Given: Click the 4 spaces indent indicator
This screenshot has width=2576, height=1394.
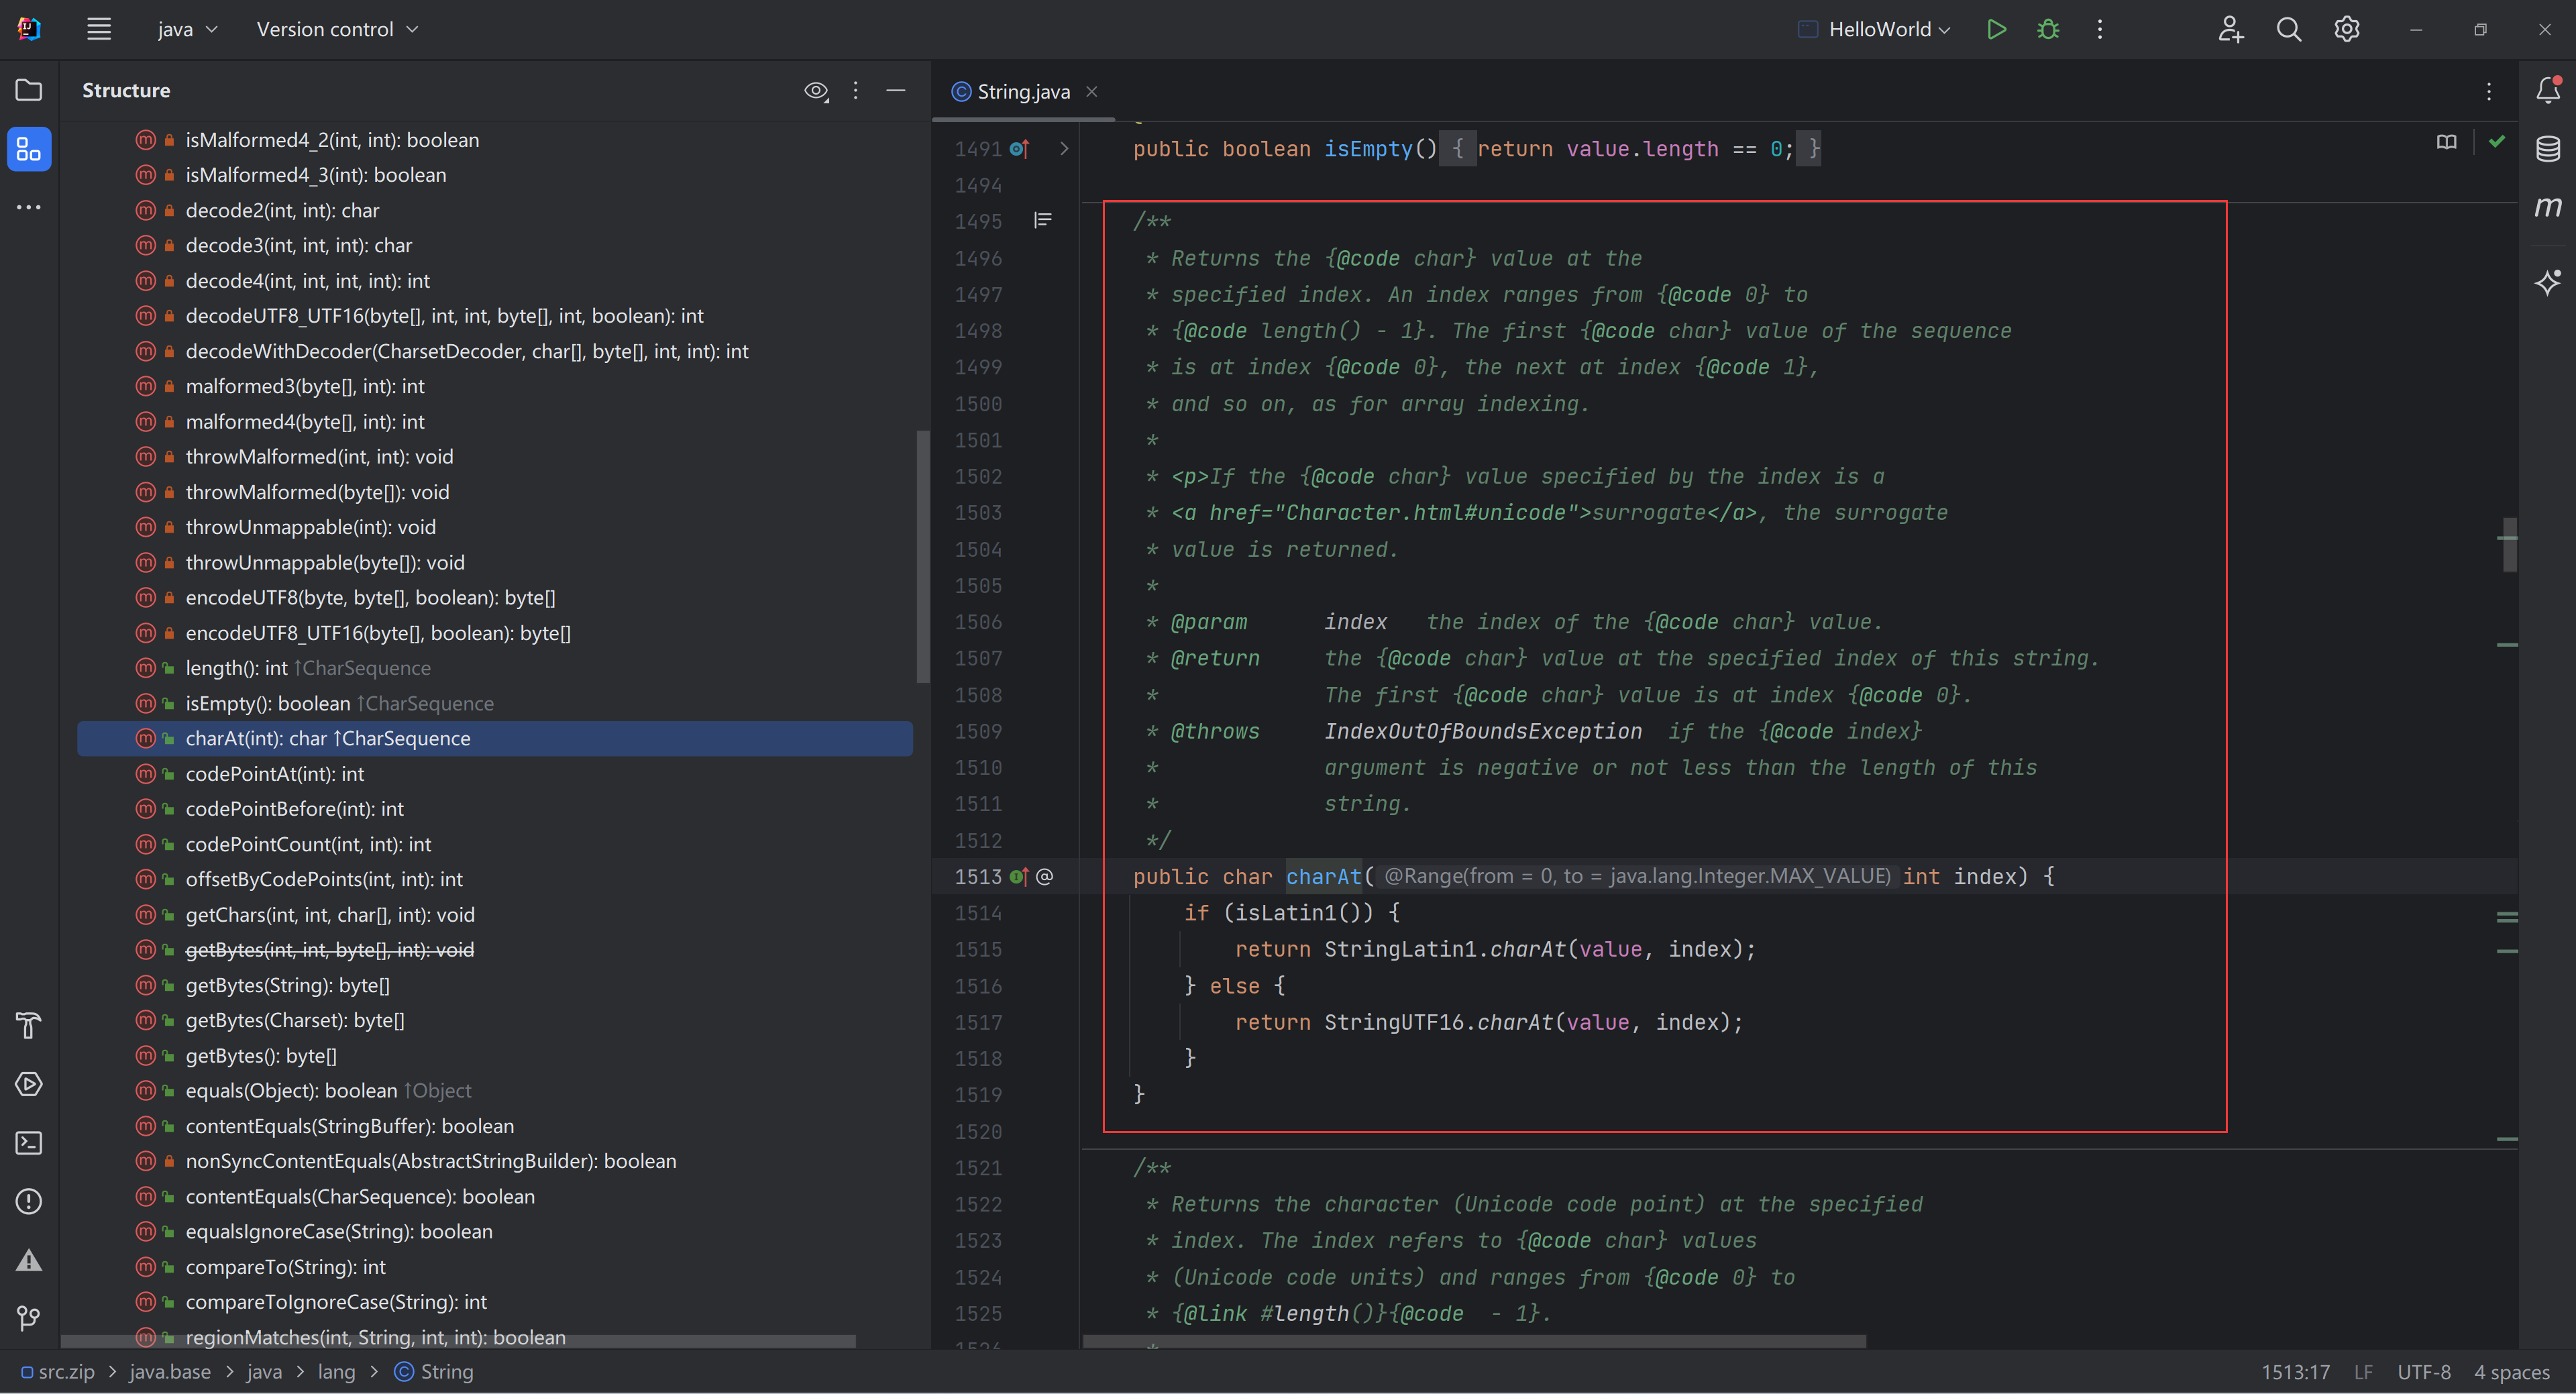Looking at the screenshot, I should (2511, 1372).
